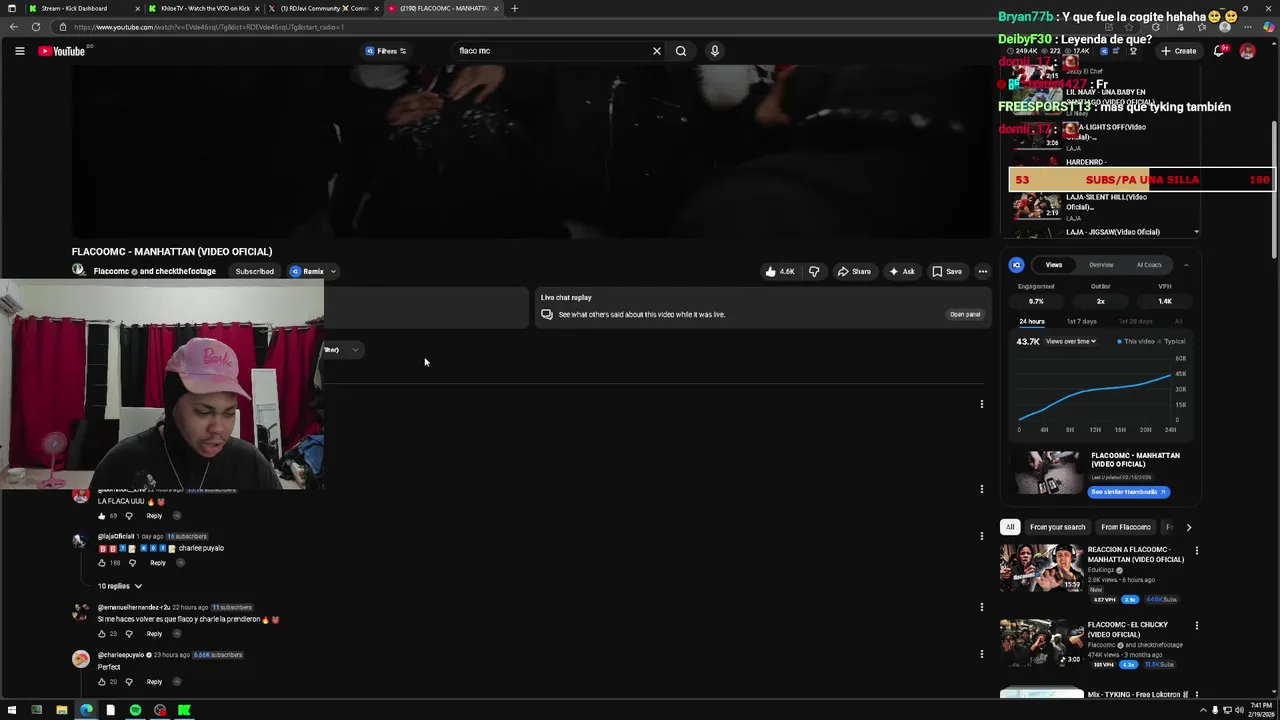
Task: Open the Filters button beside search
Action: [386, 51]
